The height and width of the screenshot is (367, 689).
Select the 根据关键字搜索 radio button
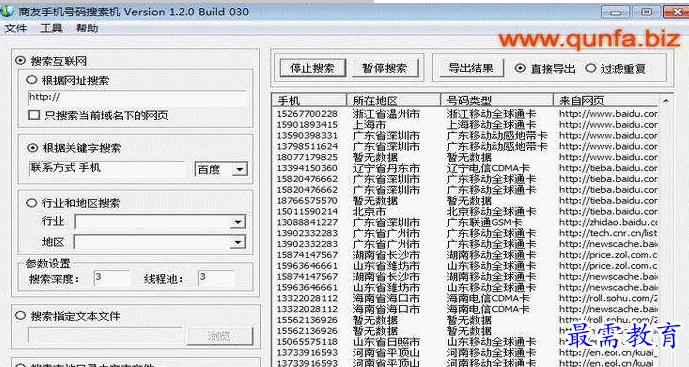(33, 148)
